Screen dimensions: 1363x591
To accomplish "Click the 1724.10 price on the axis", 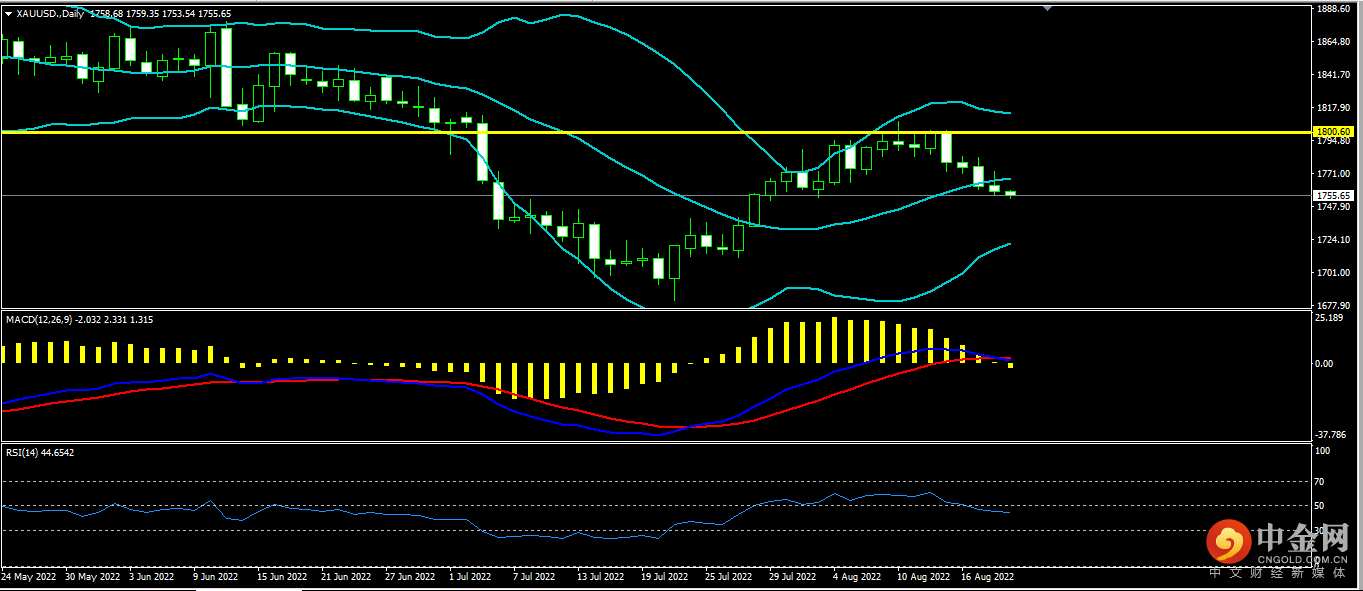I will [1335, 240].
